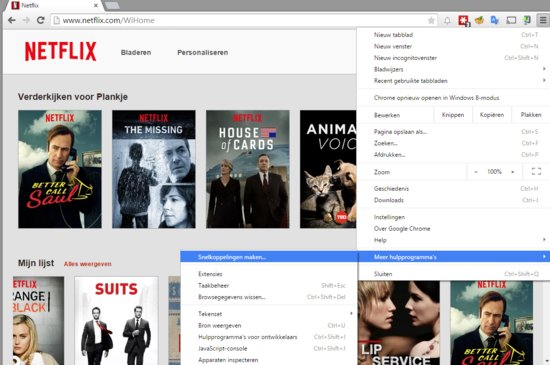The width and height of the screenshot is (550, 365).
Task: Open the House of Cards poster
Action: pyautogui.click(x=248, y=169)
